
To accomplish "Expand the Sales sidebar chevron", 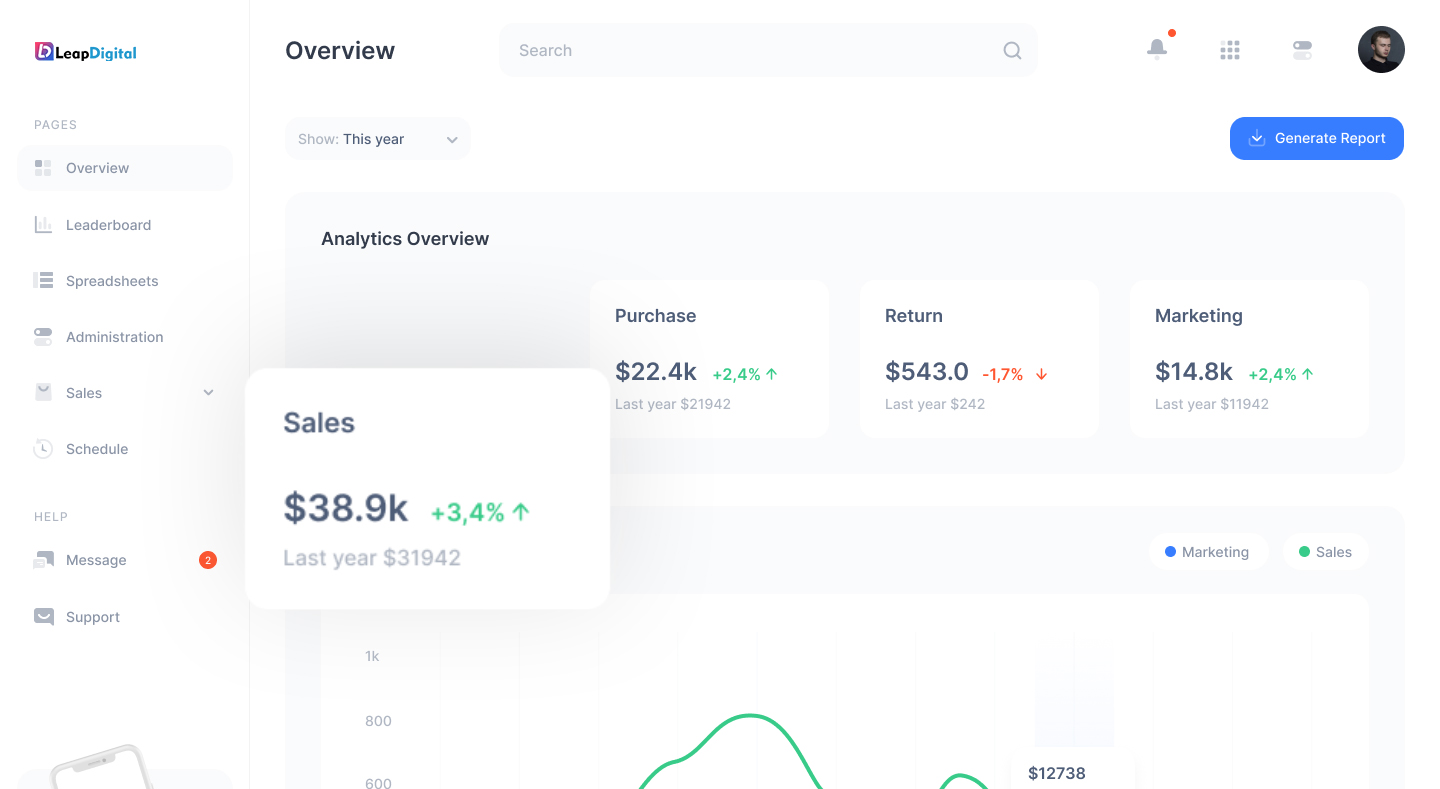I will 208,392.
